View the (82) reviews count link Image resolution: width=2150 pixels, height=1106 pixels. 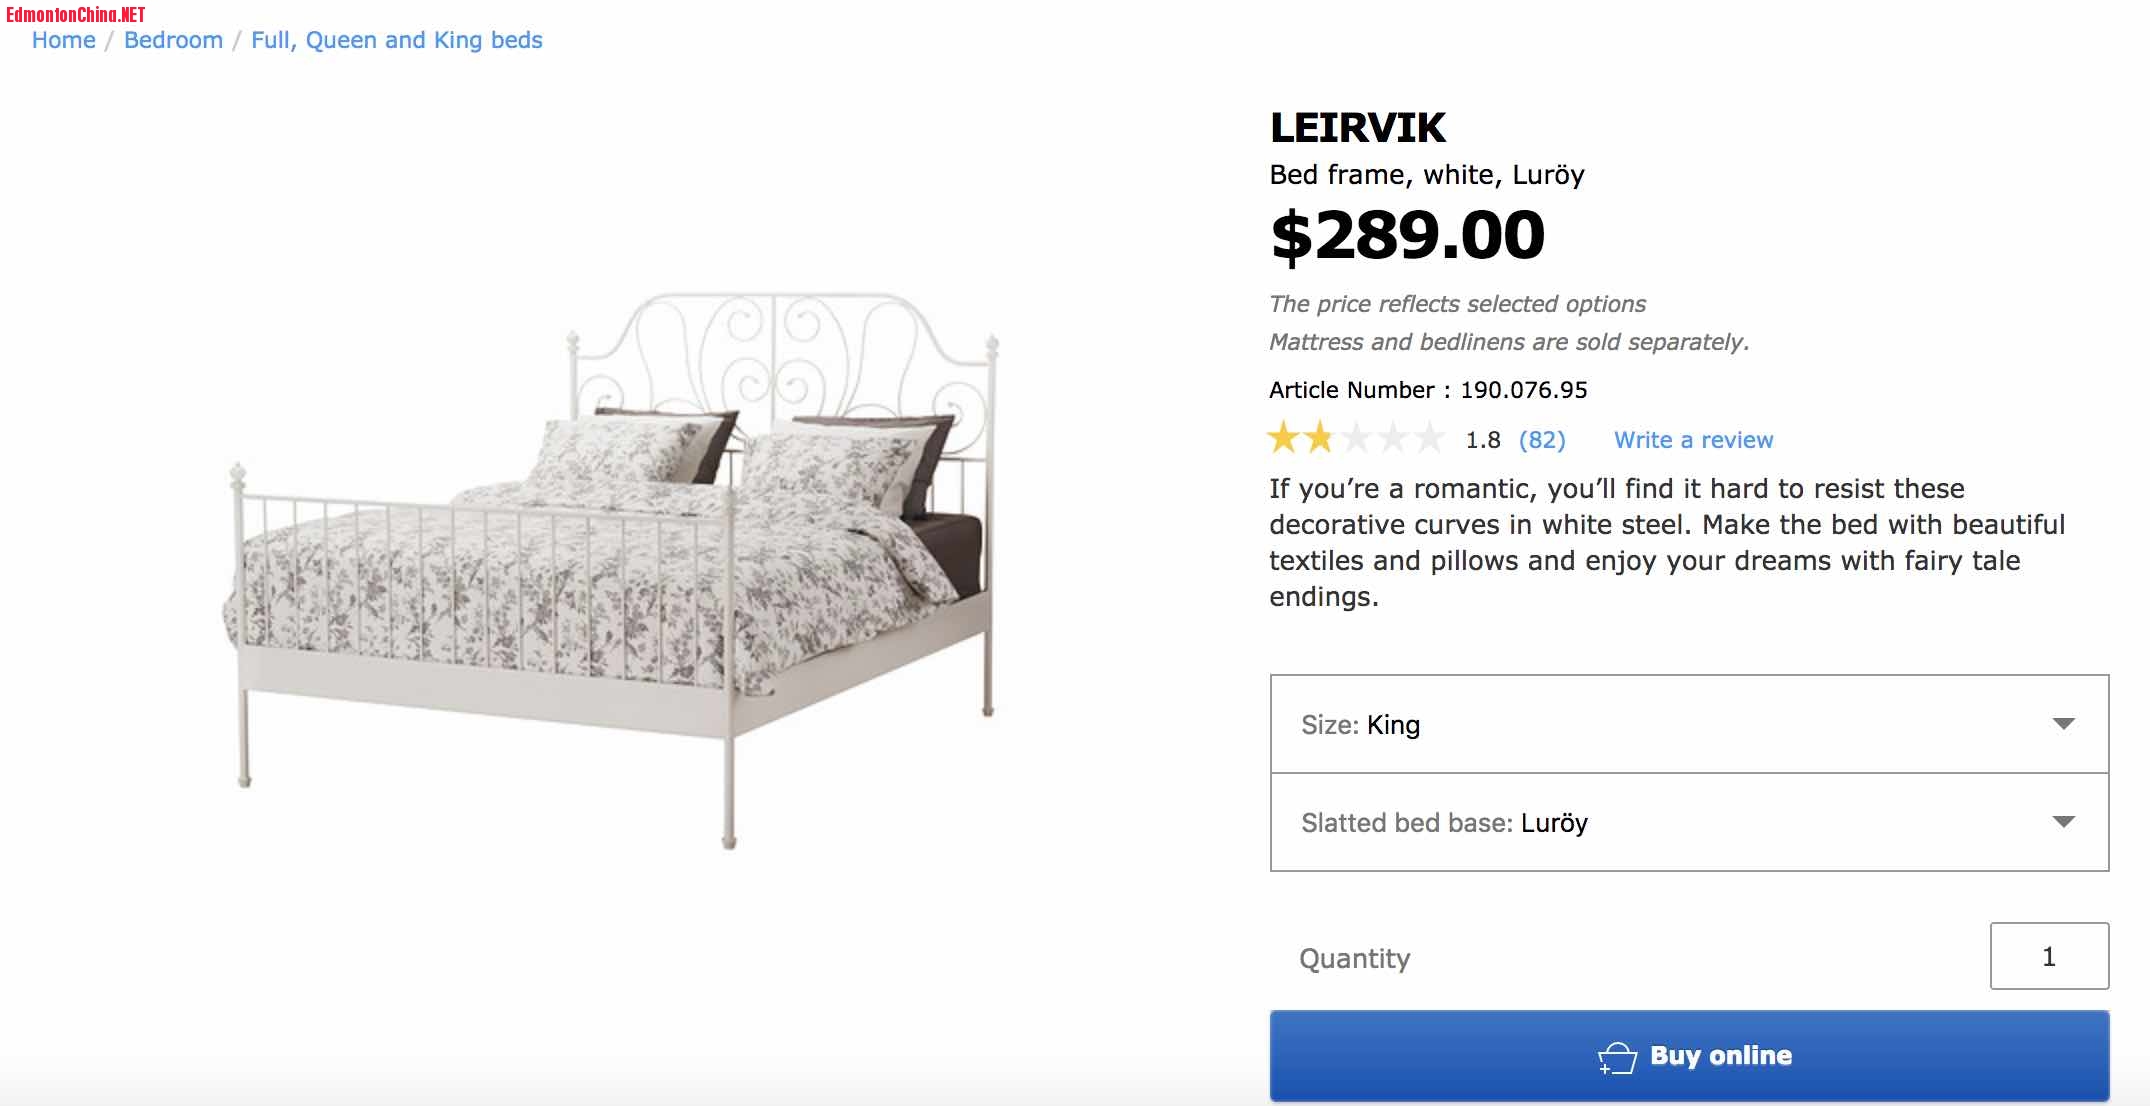1542,440
